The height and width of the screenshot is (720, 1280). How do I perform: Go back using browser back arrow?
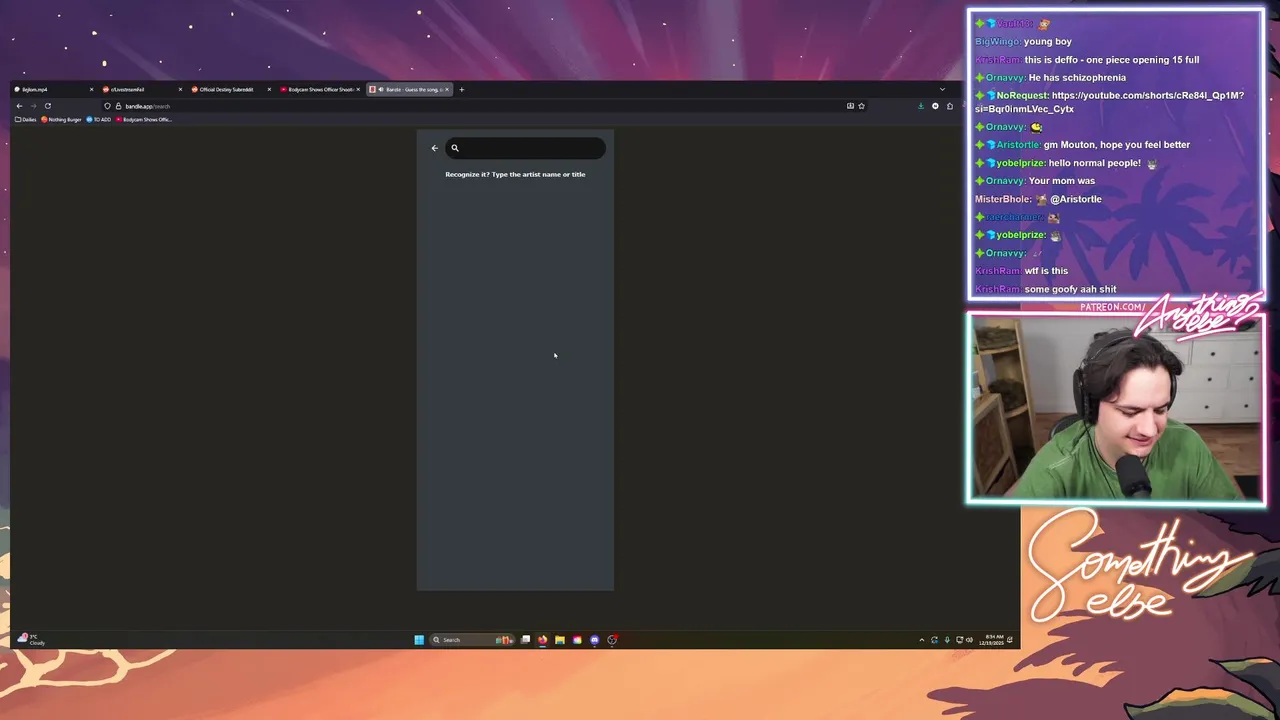19,106
